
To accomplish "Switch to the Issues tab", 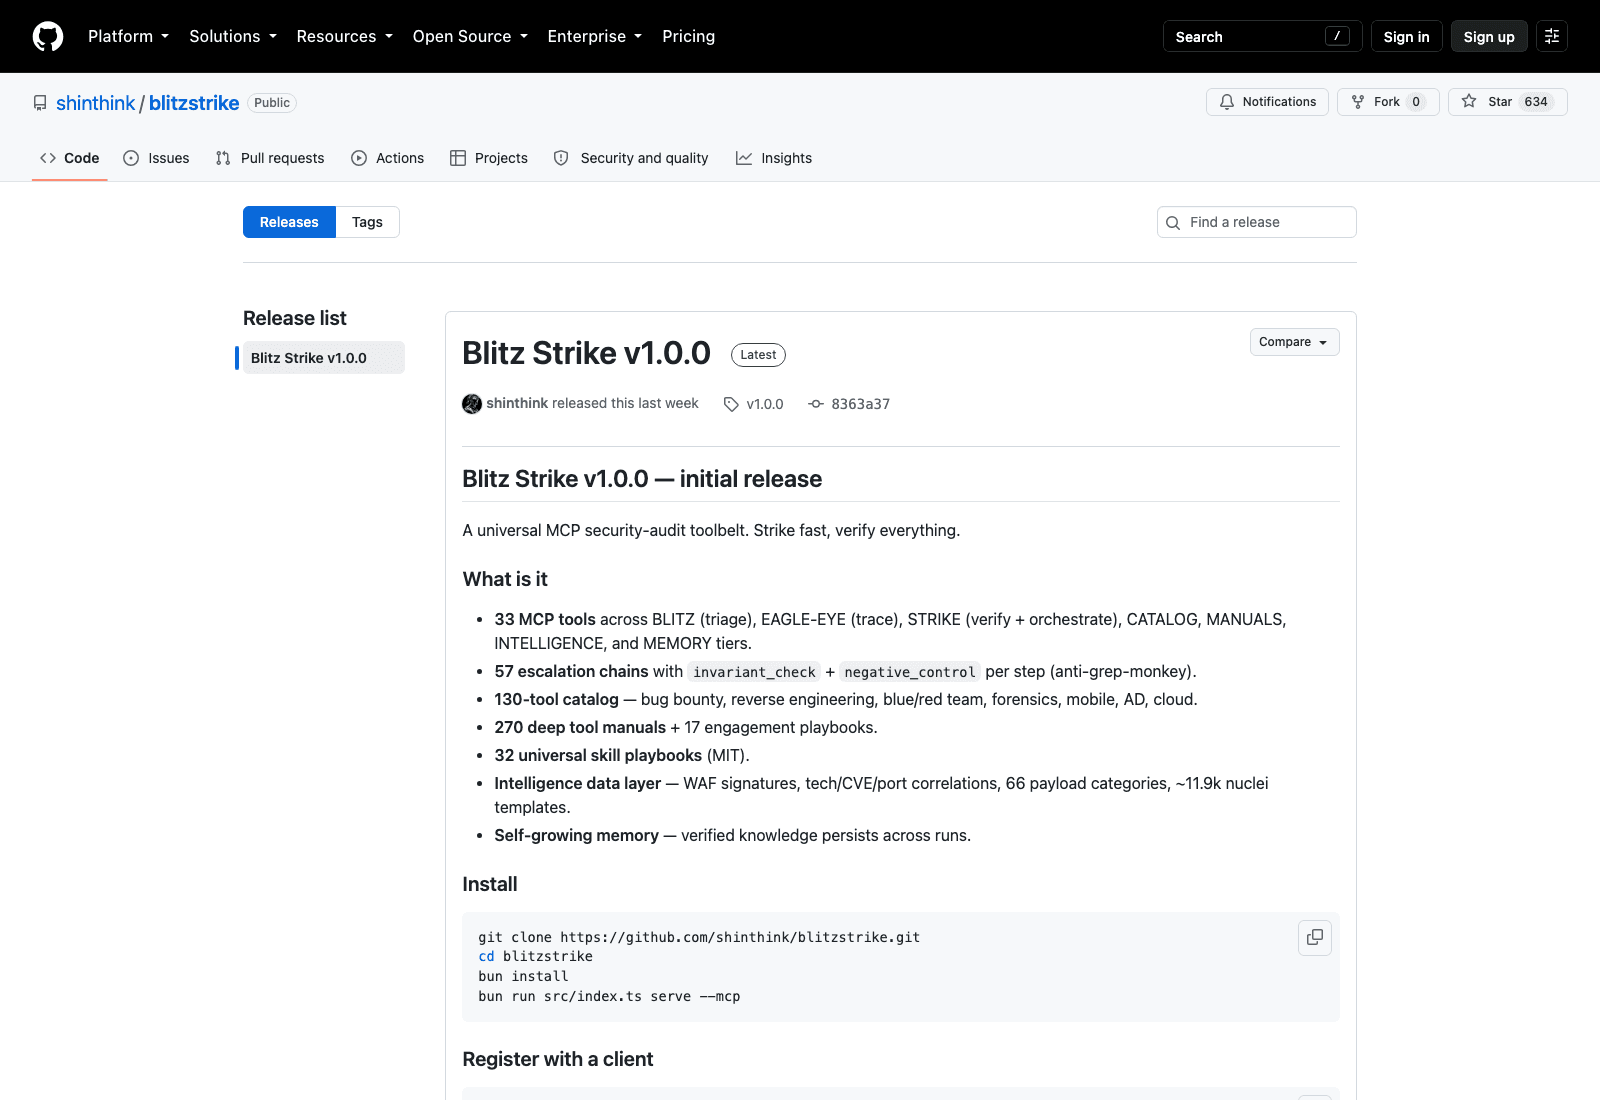I will coord(156,158).
